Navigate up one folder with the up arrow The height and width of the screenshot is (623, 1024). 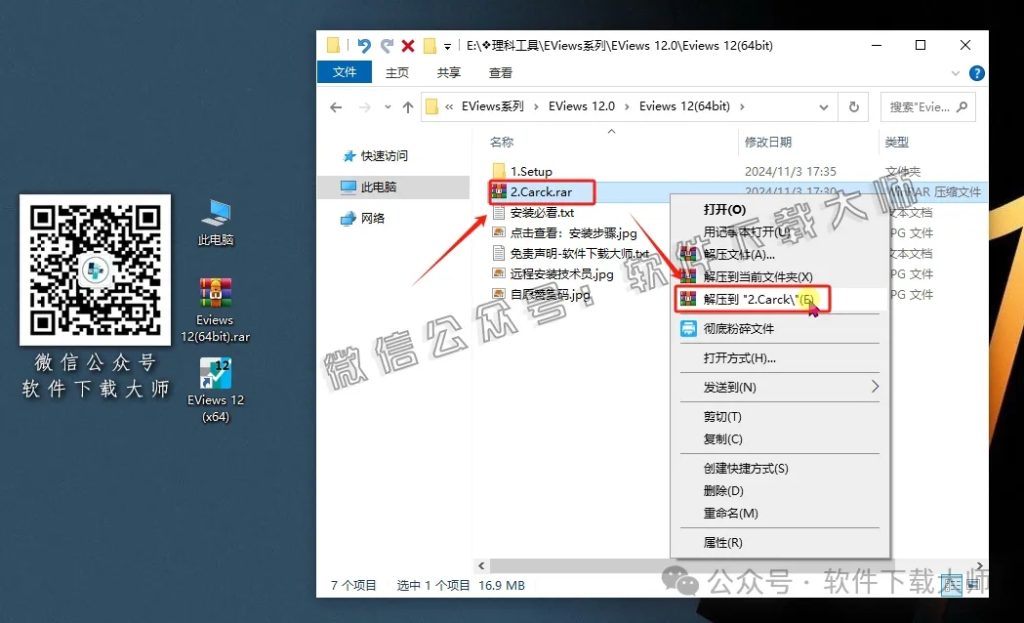point(407,106)
